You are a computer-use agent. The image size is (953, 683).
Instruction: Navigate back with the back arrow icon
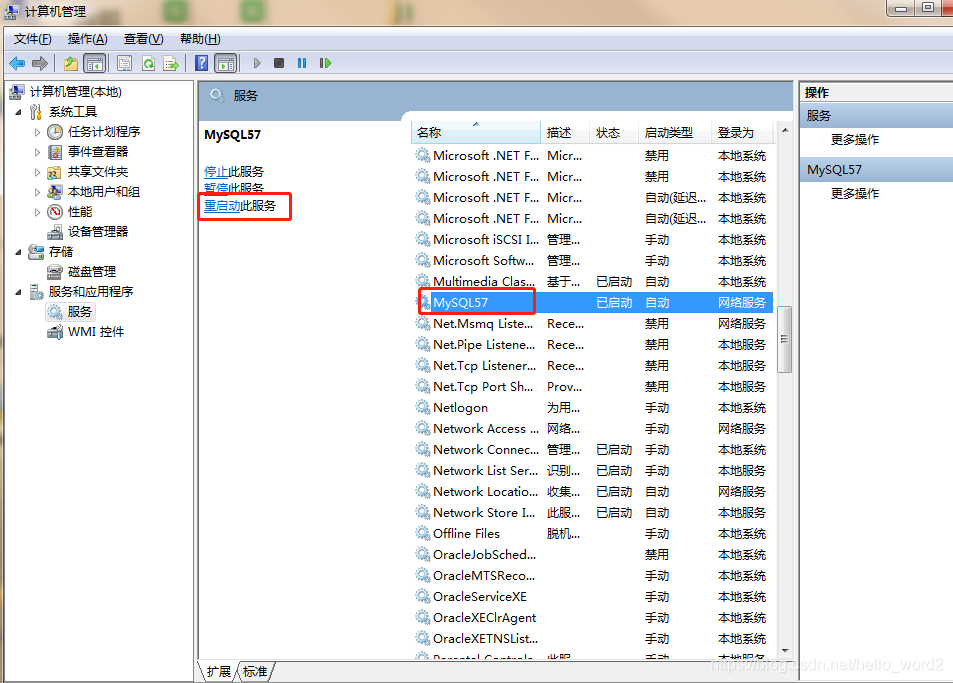coord(17,63)
